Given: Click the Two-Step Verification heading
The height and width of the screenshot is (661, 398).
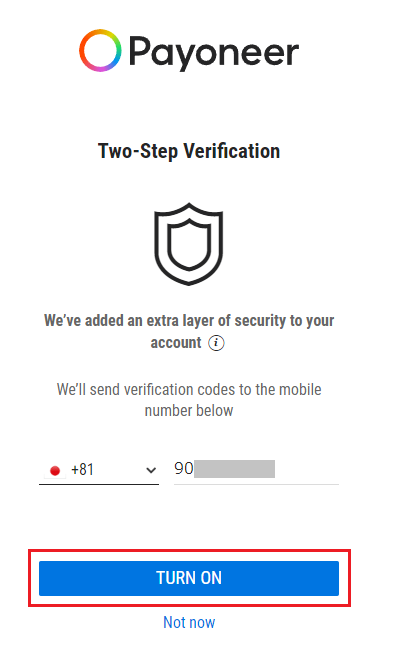Looking at the screenshot, I should point(189,151).
